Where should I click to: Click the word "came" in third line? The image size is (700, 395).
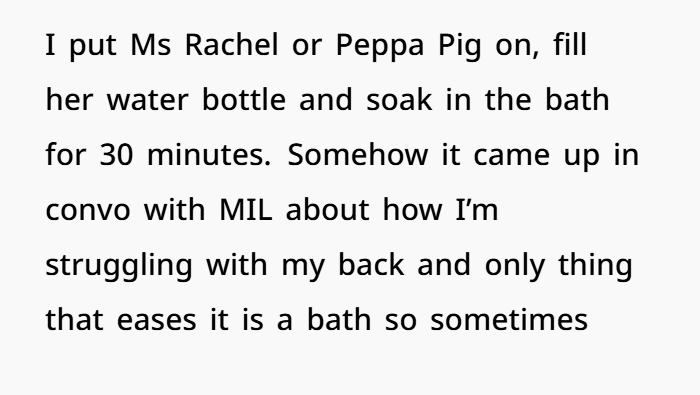[x=511, y=155]
